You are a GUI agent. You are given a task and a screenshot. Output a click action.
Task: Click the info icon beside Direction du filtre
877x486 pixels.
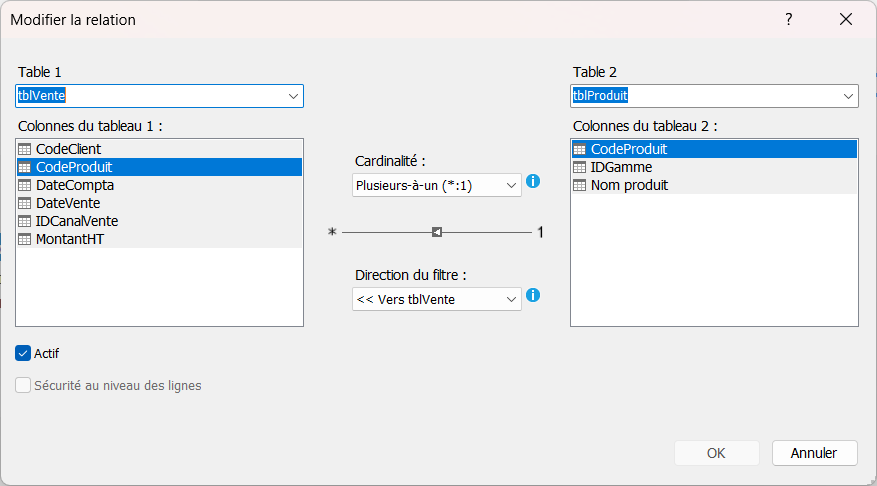(x=533, y=295)
